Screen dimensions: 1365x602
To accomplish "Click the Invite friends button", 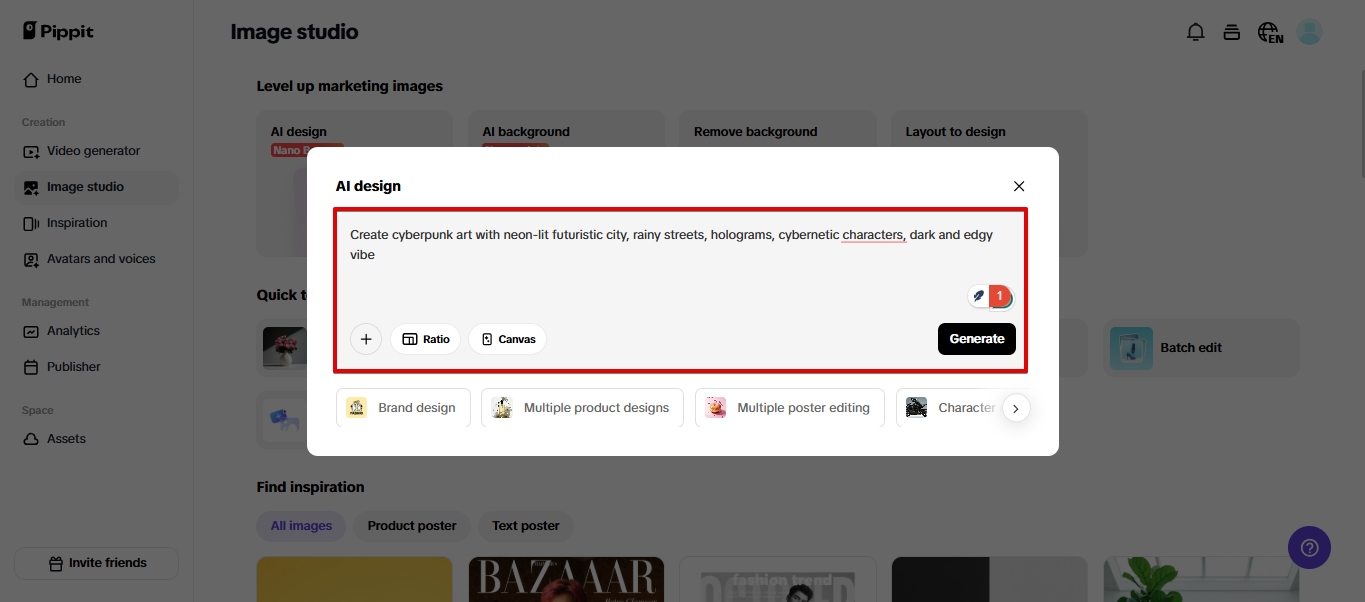I will click(97, 563).
